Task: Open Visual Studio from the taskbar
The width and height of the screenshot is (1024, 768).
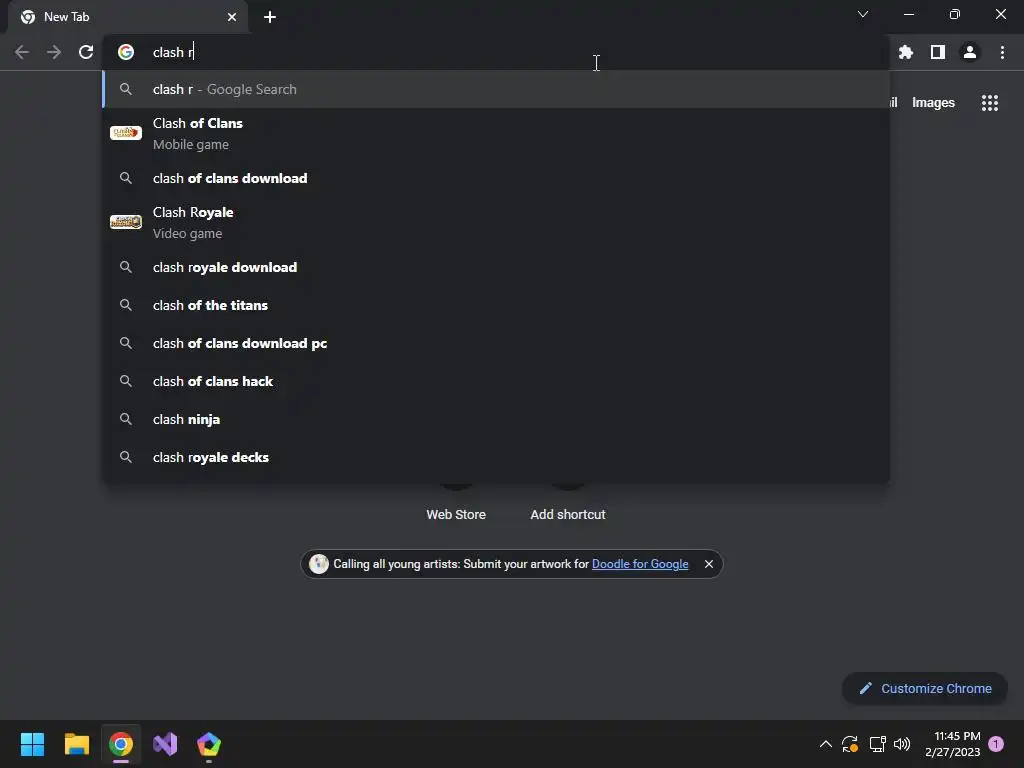Action: (x=165, y=744)
